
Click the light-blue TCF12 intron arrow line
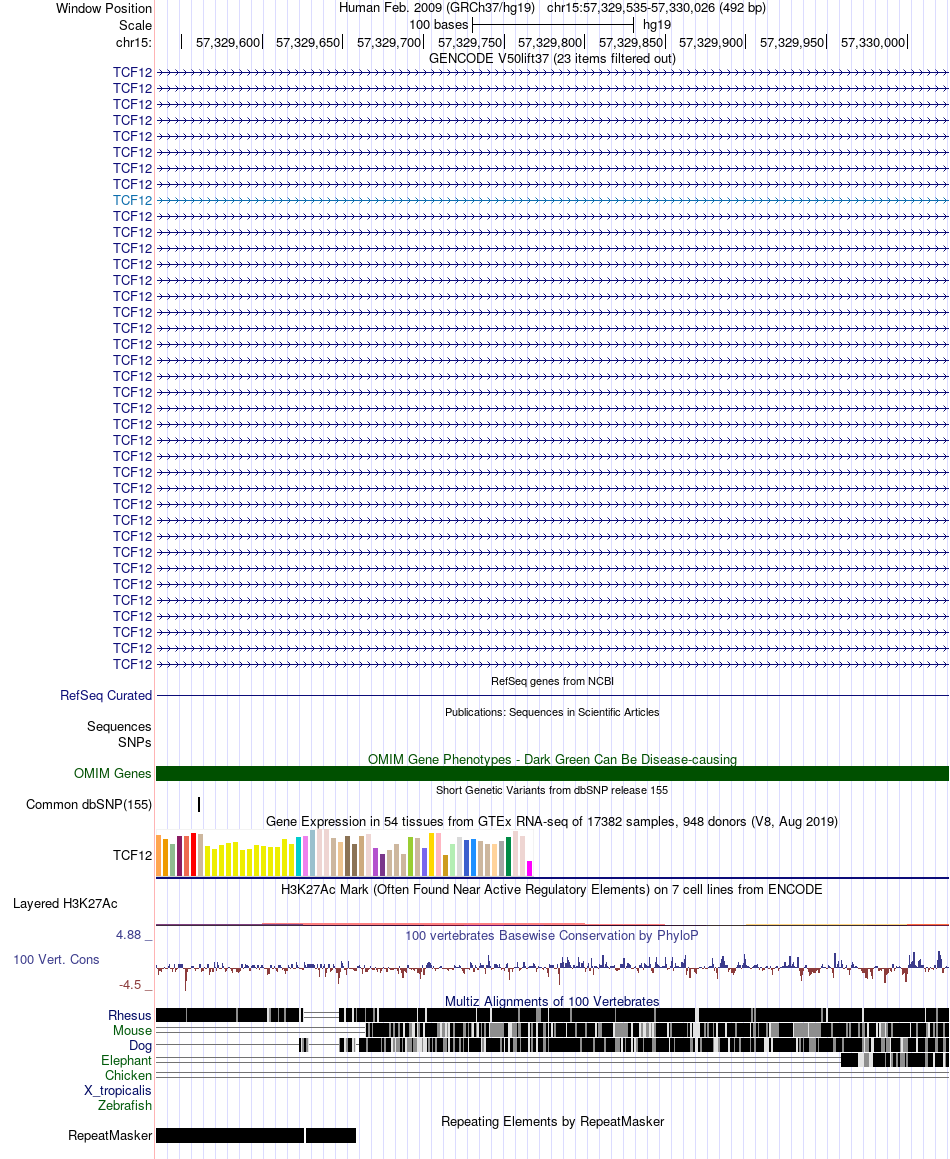pyautogui.click(x=552, y=200)
